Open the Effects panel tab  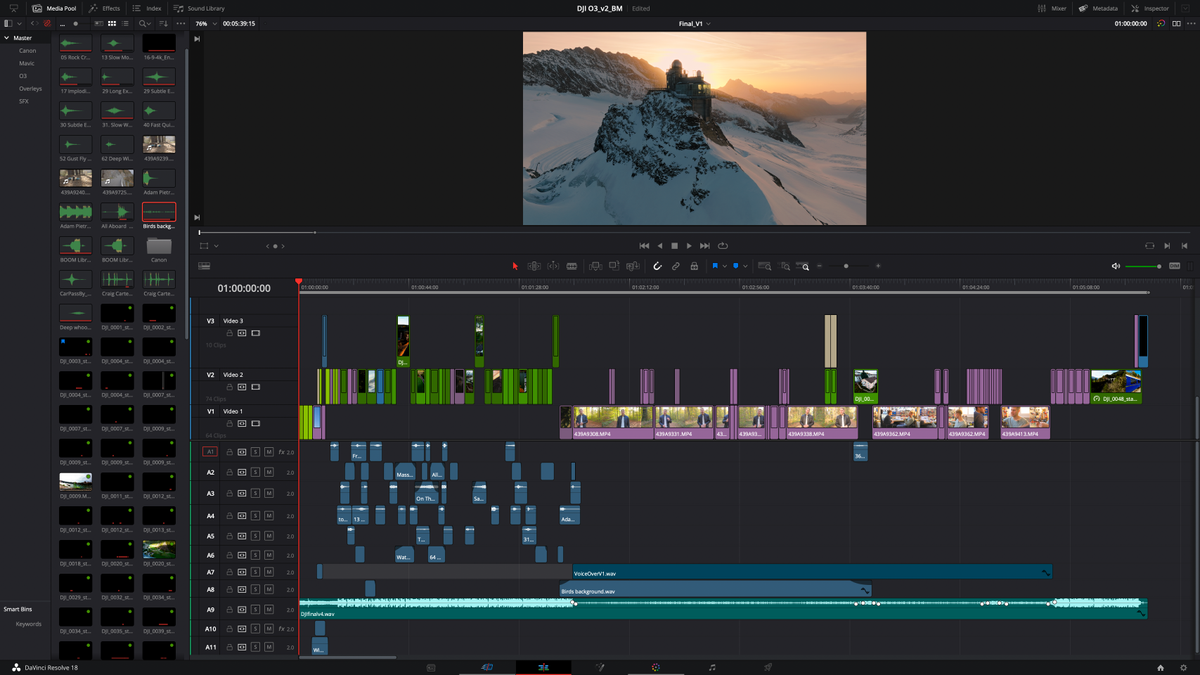click(104, 8)
